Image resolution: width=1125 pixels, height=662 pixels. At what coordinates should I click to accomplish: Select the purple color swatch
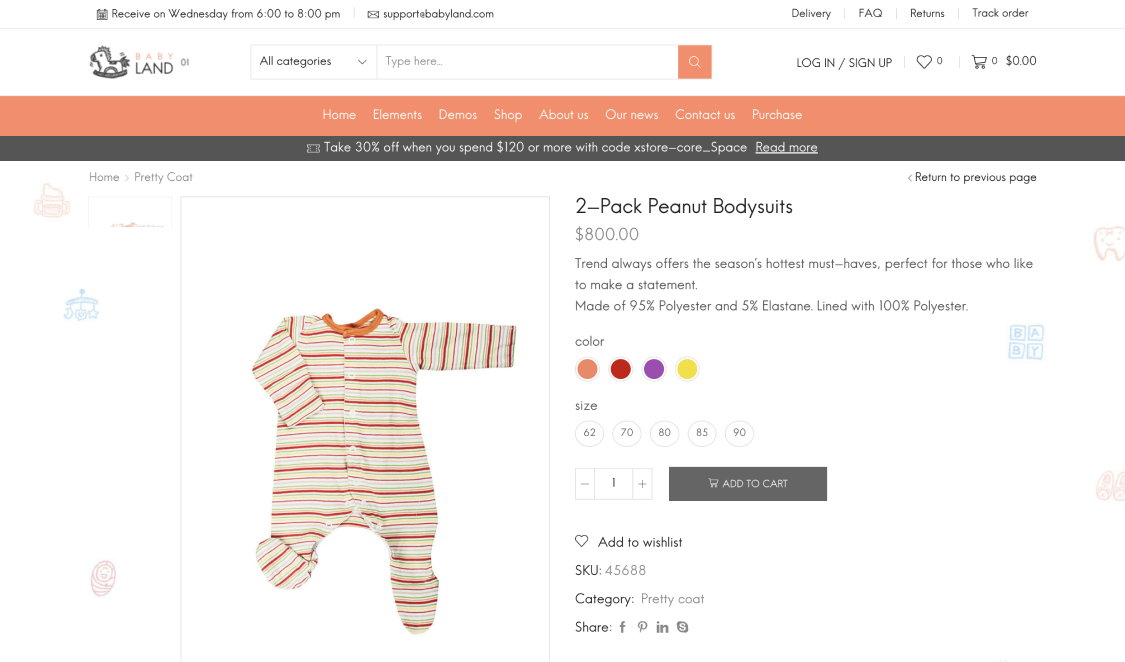654,369
